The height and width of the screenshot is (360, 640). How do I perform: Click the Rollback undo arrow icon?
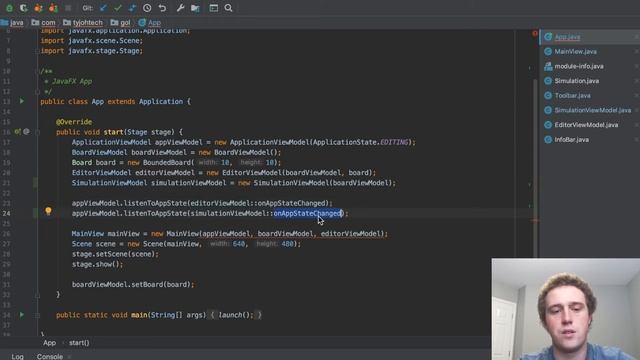(162, 8)
